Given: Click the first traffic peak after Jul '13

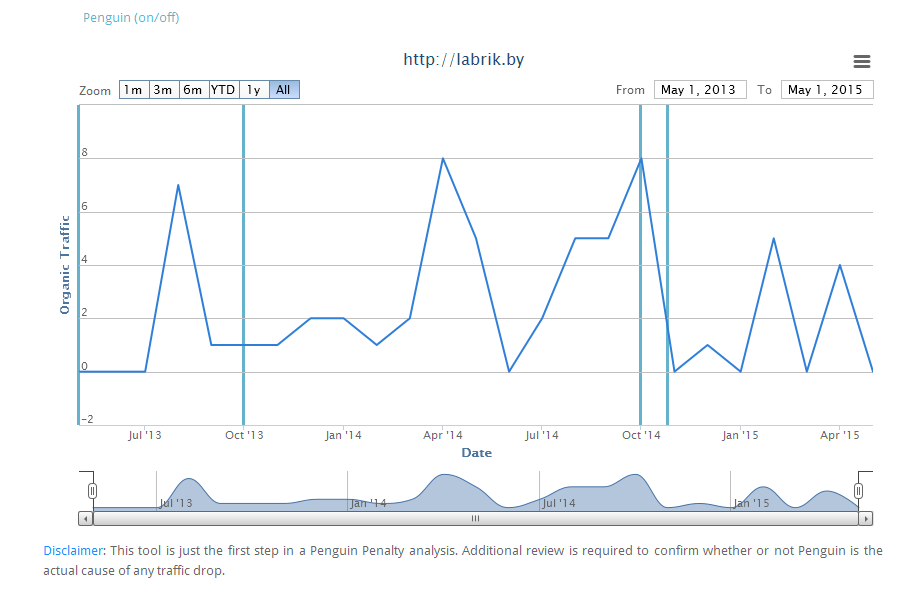Looking at the screenshot, I should pos(178,185).
